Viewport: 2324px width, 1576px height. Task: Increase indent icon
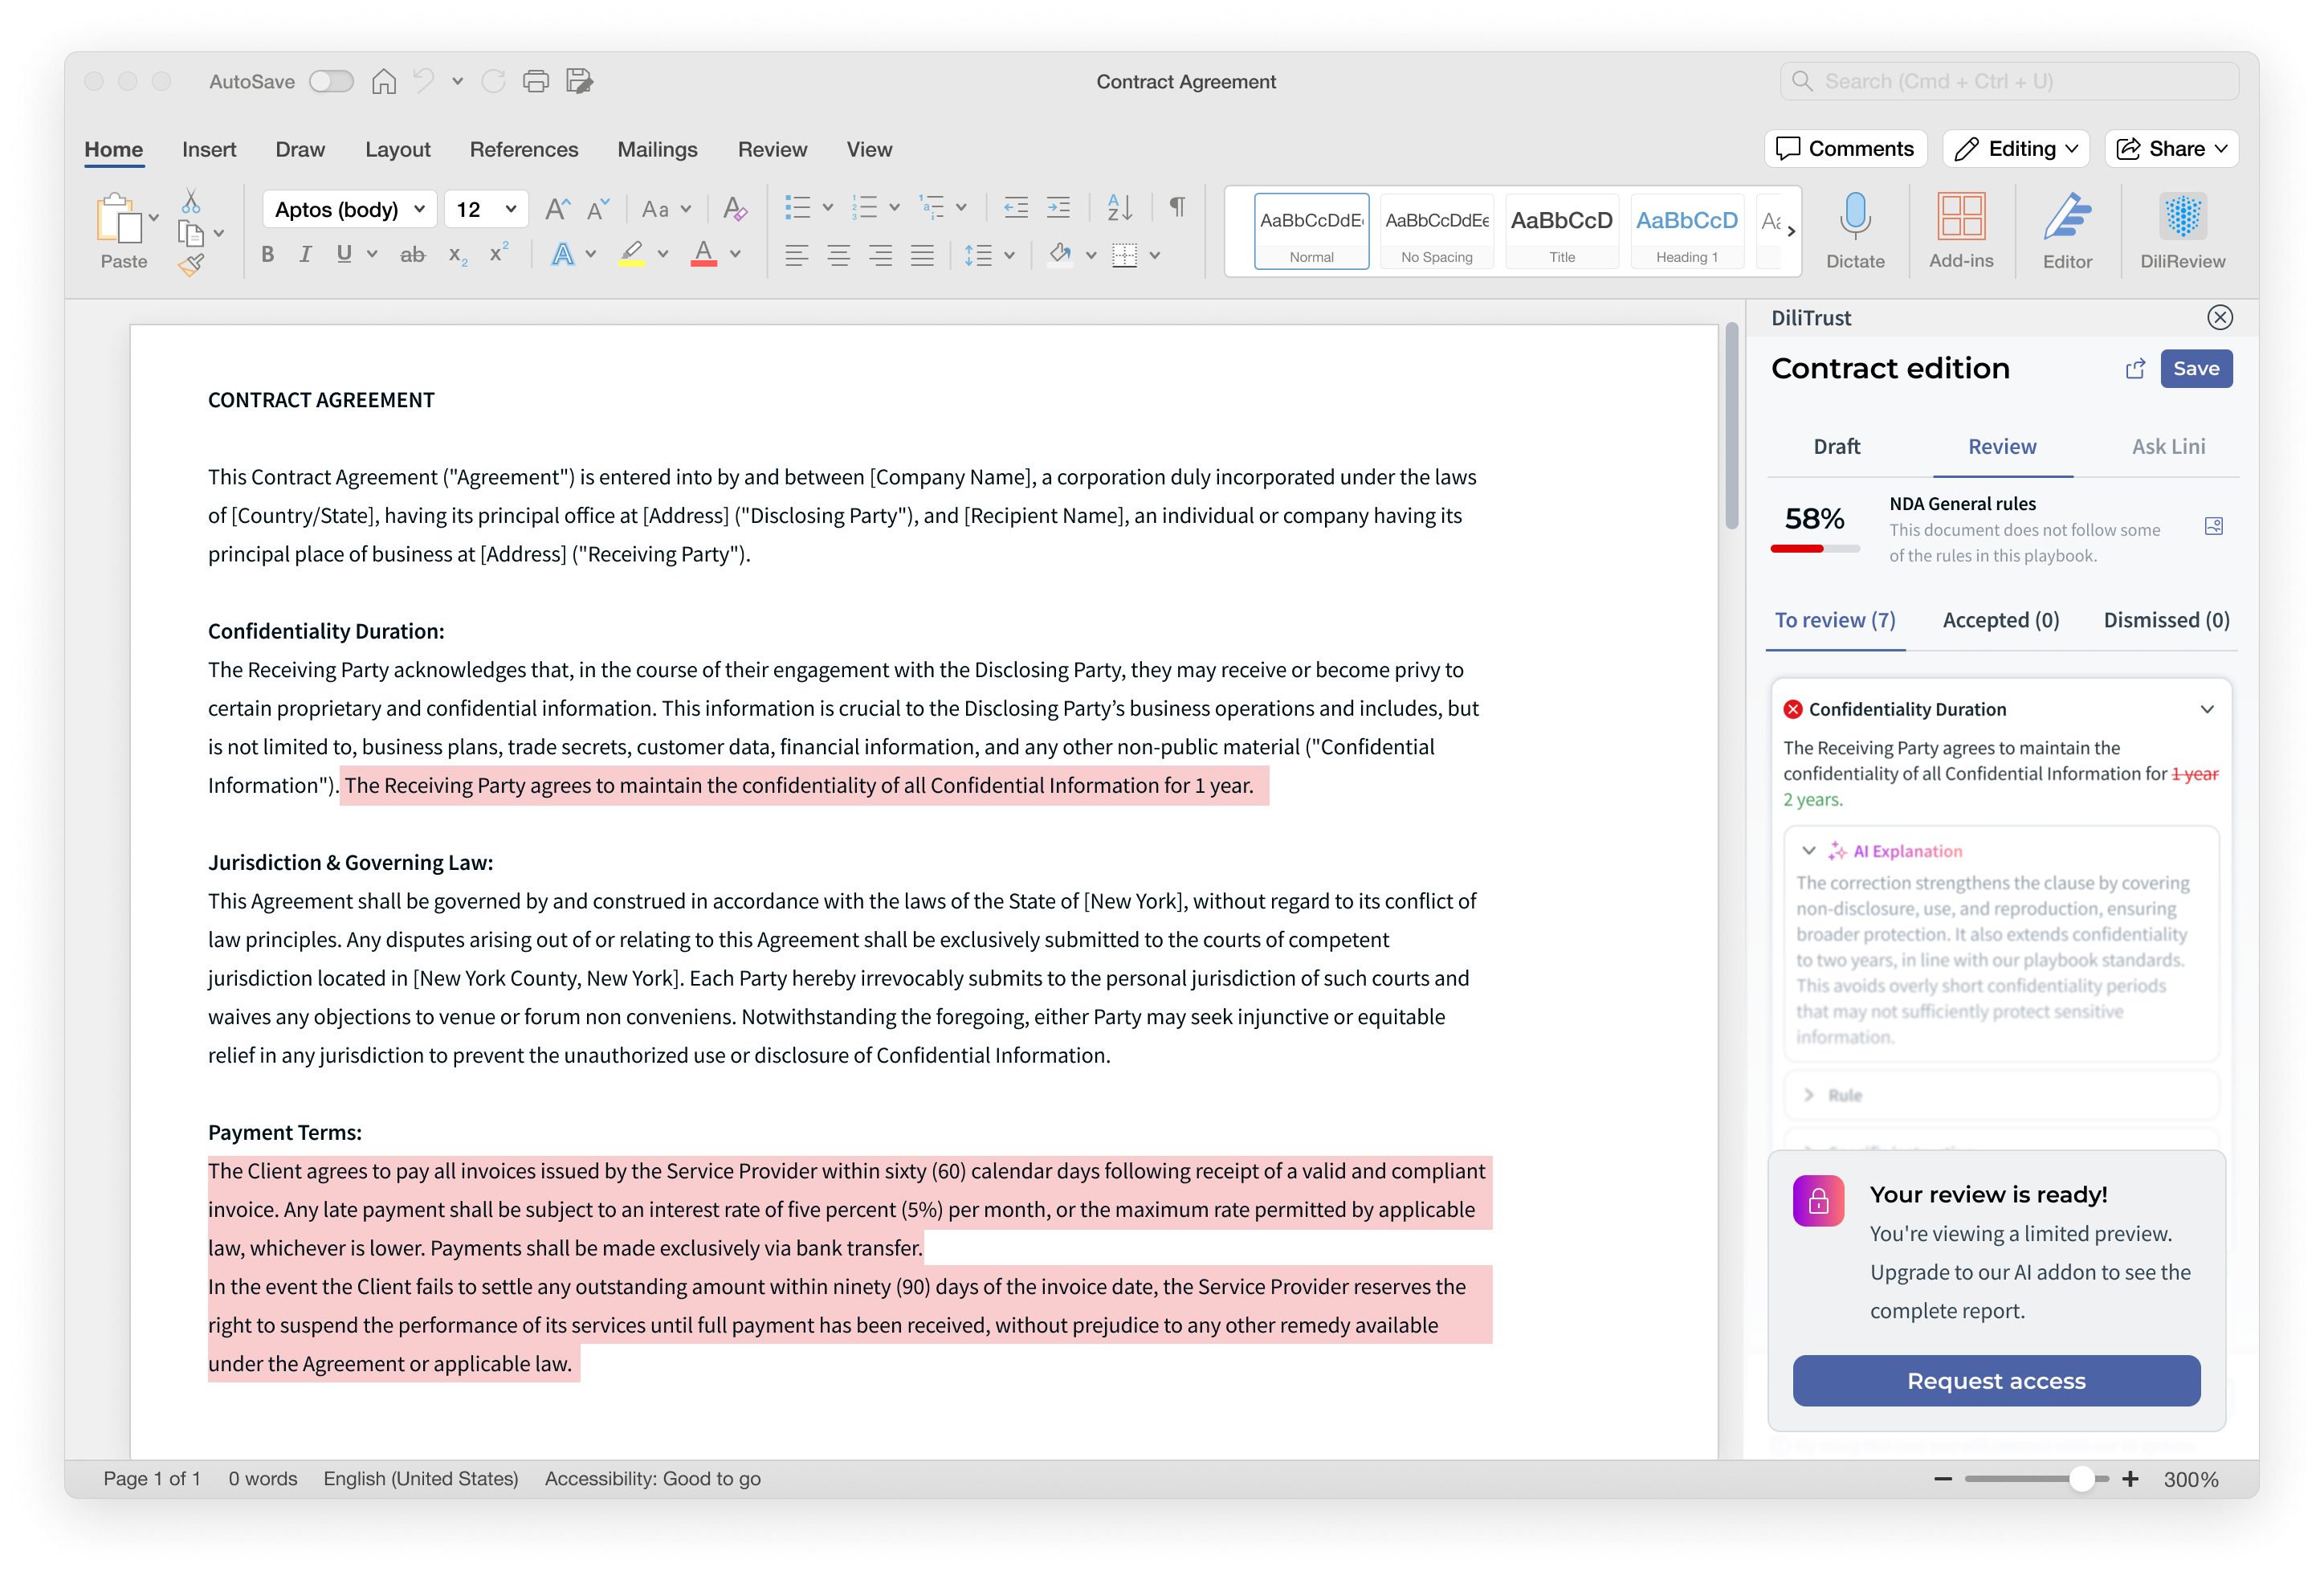click(1058, 208)
